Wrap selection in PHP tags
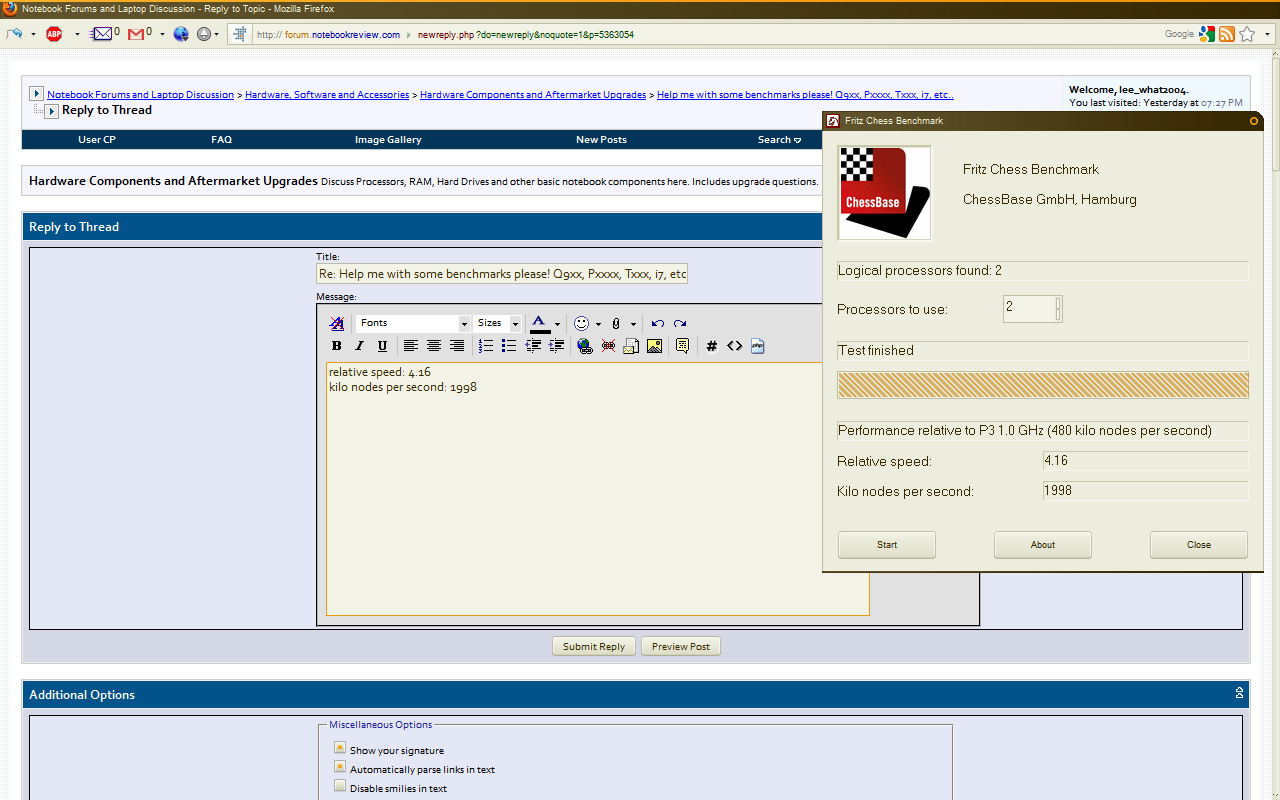The image size is (1280, 800). pos(757,346)
